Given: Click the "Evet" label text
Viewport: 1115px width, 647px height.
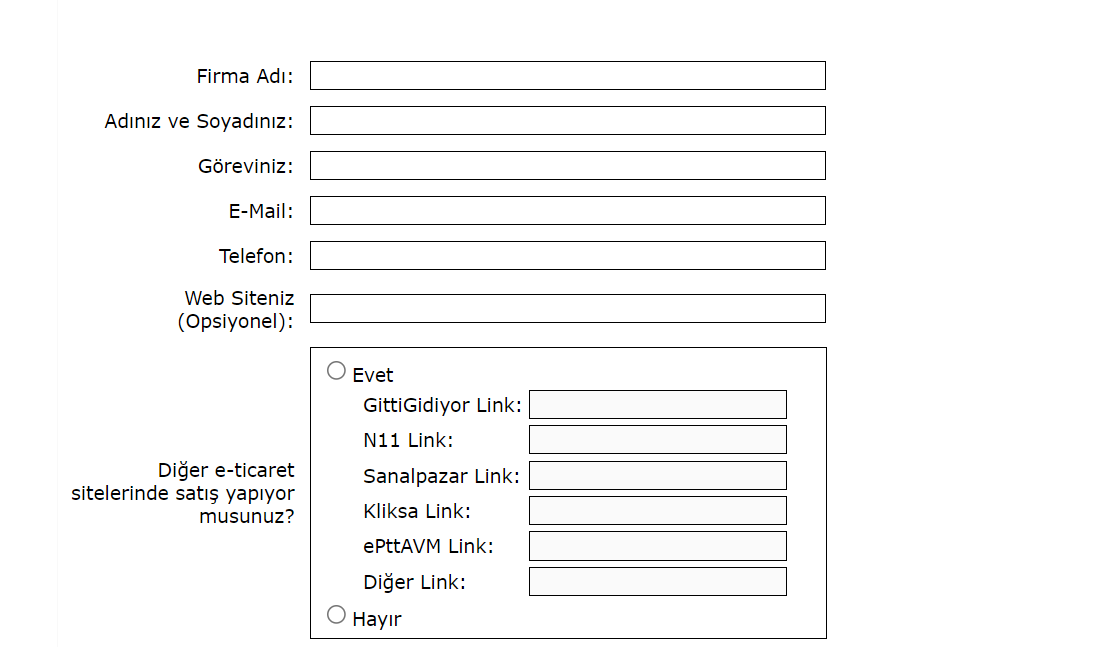Looking at the screenshot, I should (x=373, y=376).
